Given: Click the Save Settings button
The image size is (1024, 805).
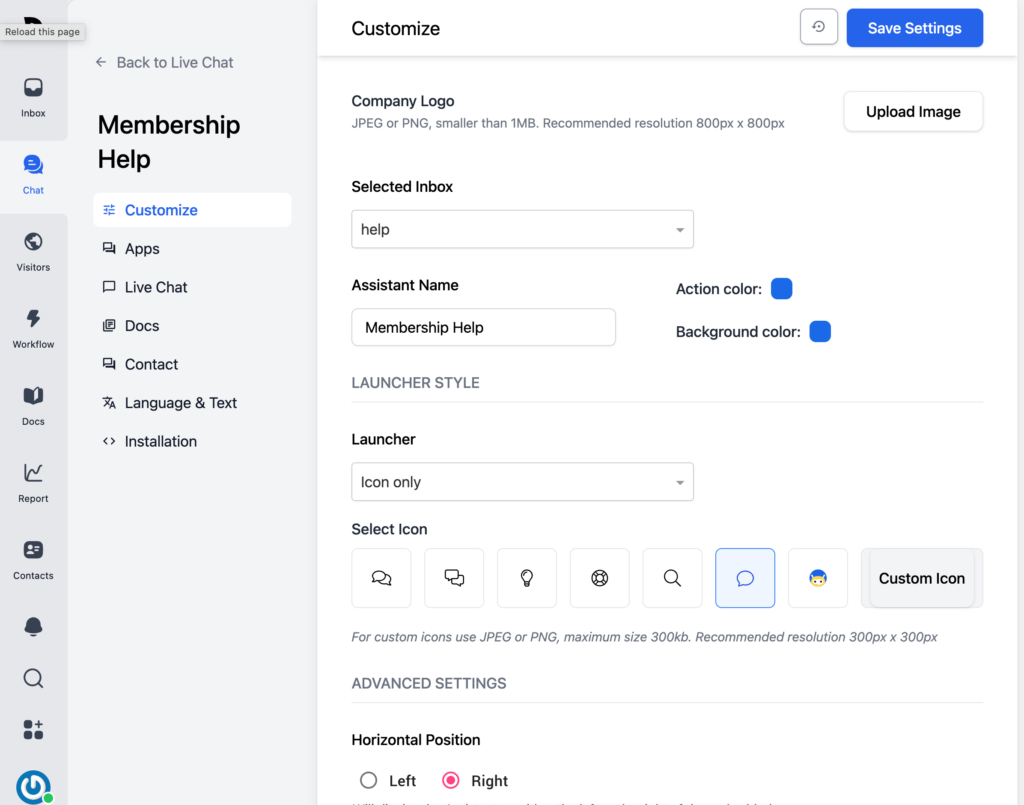Looking at the screenshot, I should [x=914, y=27].
